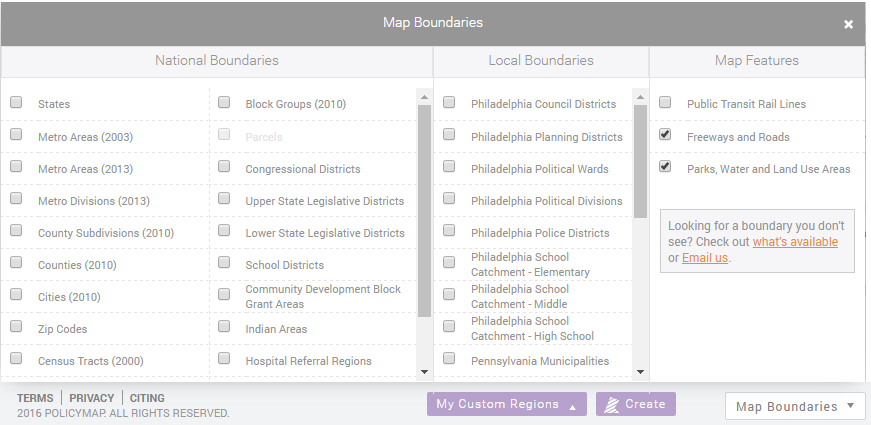Expand My Custom Regions menu

pyautogui.click(x=507, y=404)
